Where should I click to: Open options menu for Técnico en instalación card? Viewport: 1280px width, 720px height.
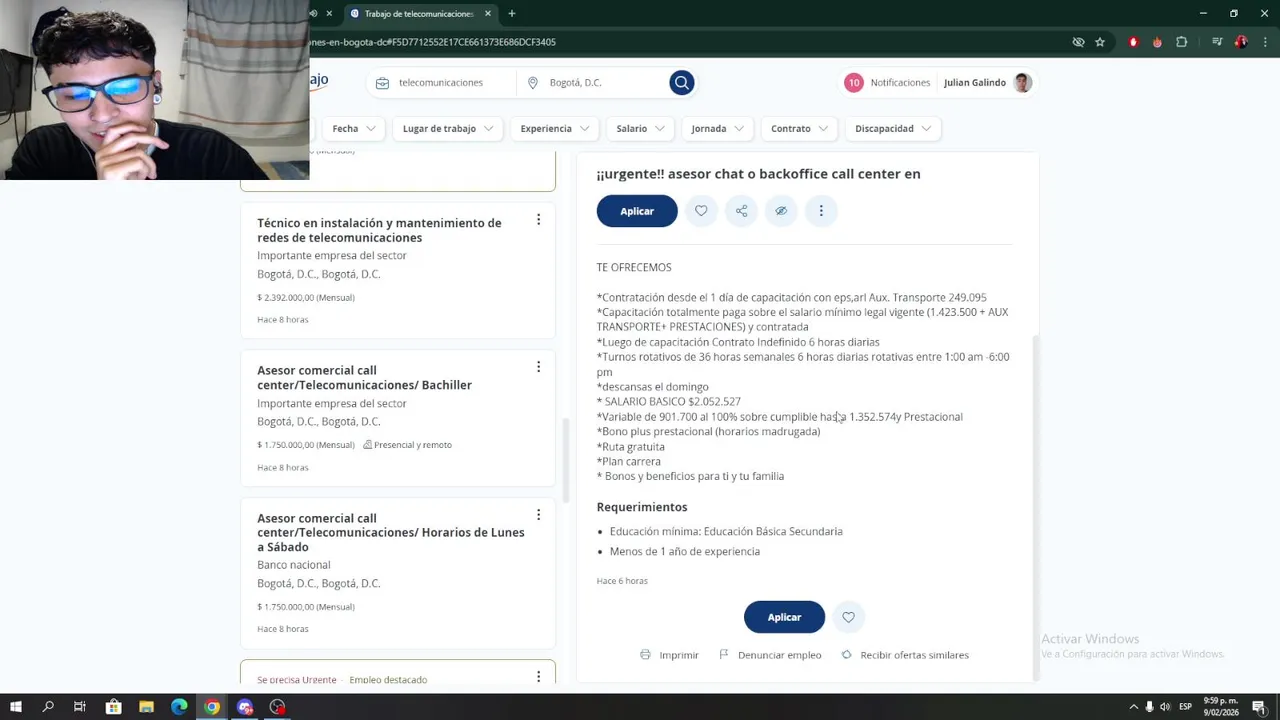coord(538,220)
